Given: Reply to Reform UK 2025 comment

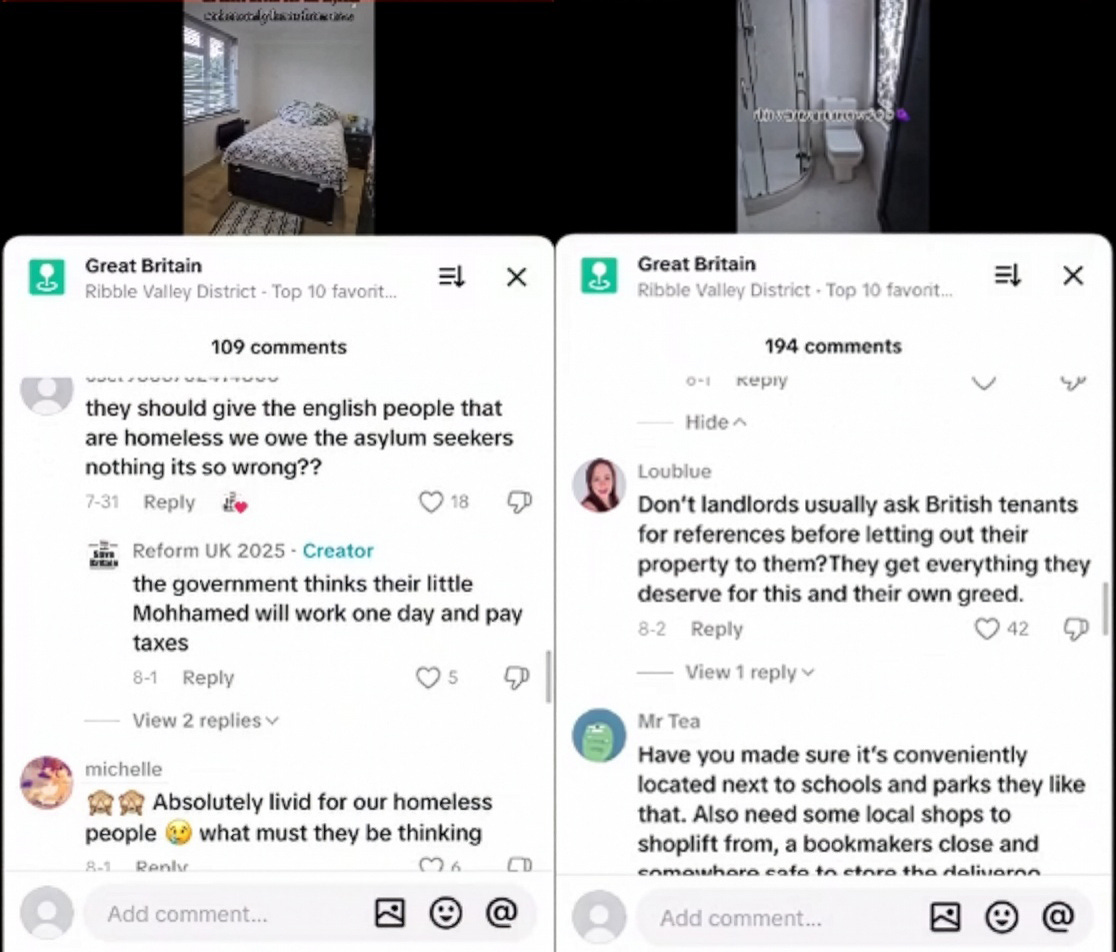Looking at the screenshot, I should coord(208,677).
